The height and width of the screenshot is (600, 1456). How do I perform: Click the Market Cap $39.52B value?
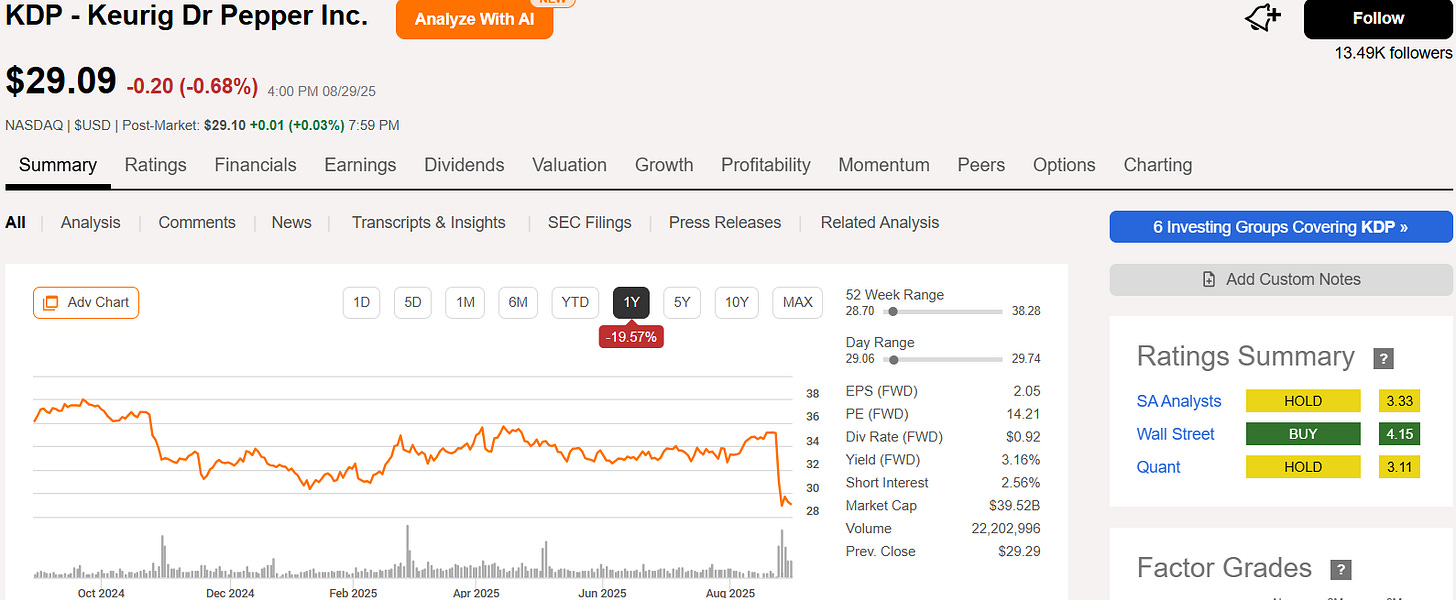coord(1012,505)
